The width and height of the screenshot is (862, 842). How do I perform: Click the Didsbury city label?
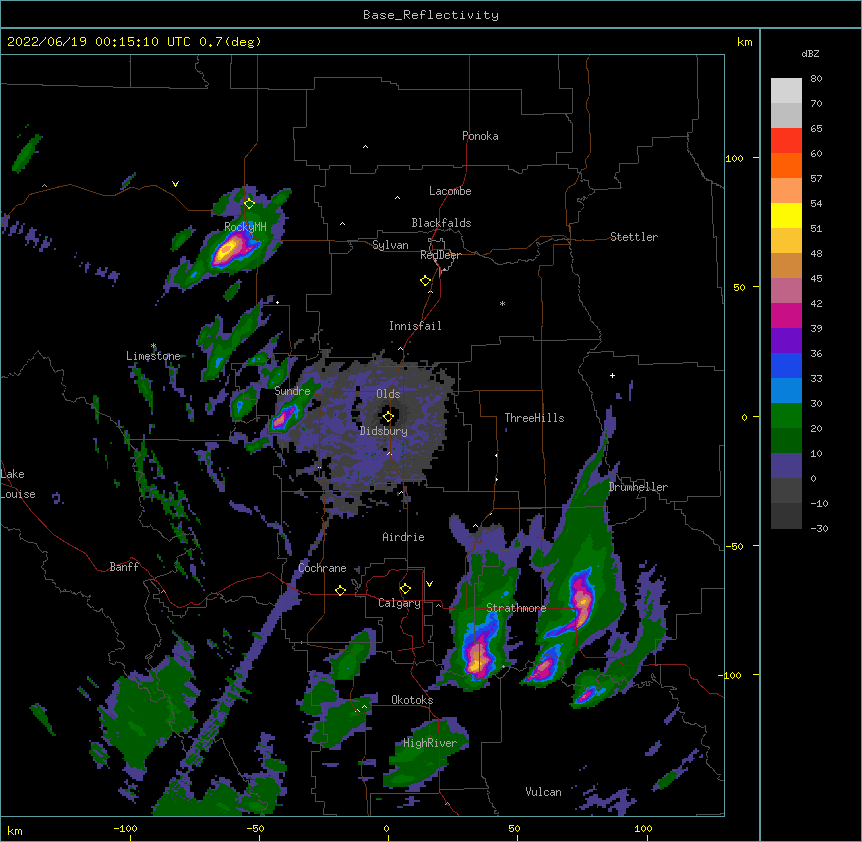pos(384,431)
